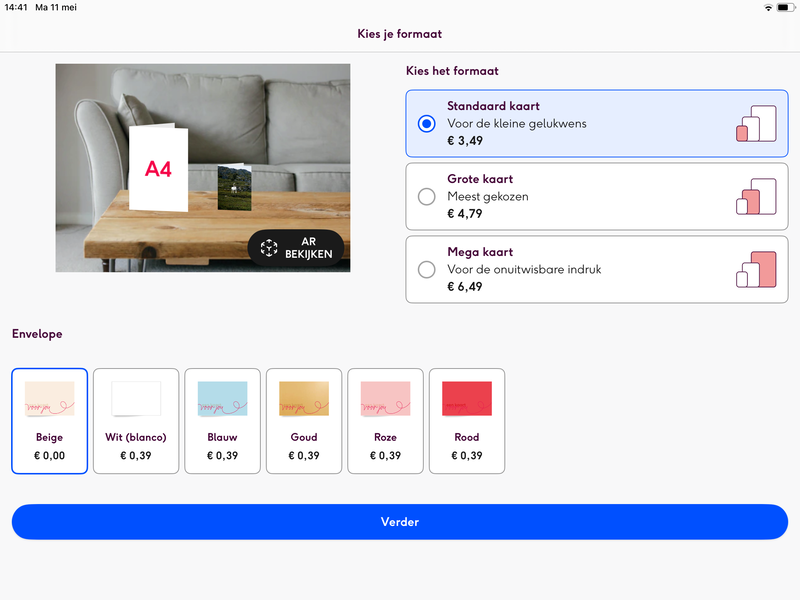Click the Standaard kaart size icon

[x=756, y=123]
